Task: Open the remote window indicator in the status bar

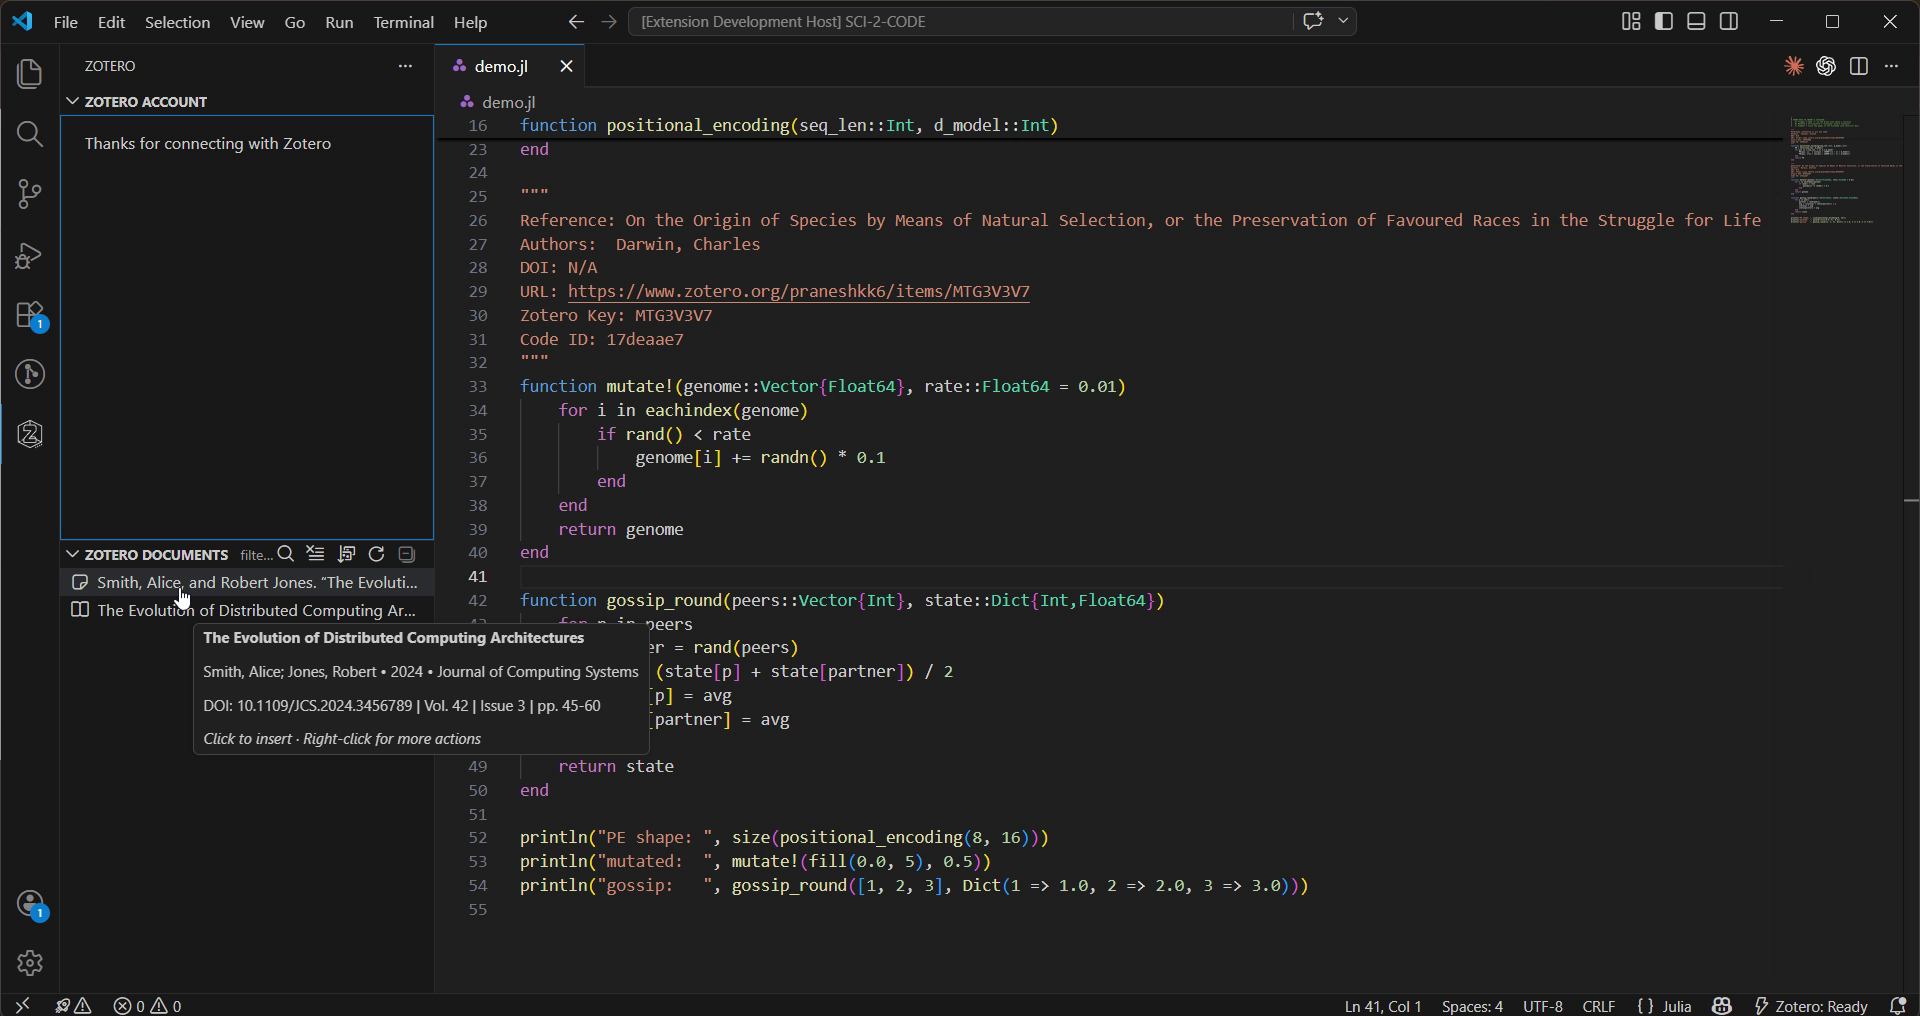Action: click(x=22, y=1006)
